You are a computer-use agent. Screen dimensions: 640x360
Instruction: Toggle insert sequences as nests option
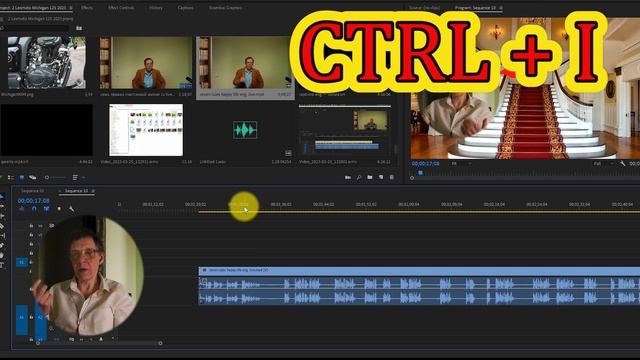22,209
